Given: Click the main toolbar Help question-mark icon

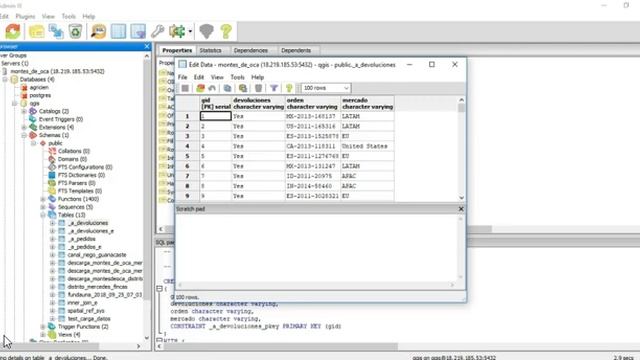Looking at the screenshot, I should pos(226,31).
